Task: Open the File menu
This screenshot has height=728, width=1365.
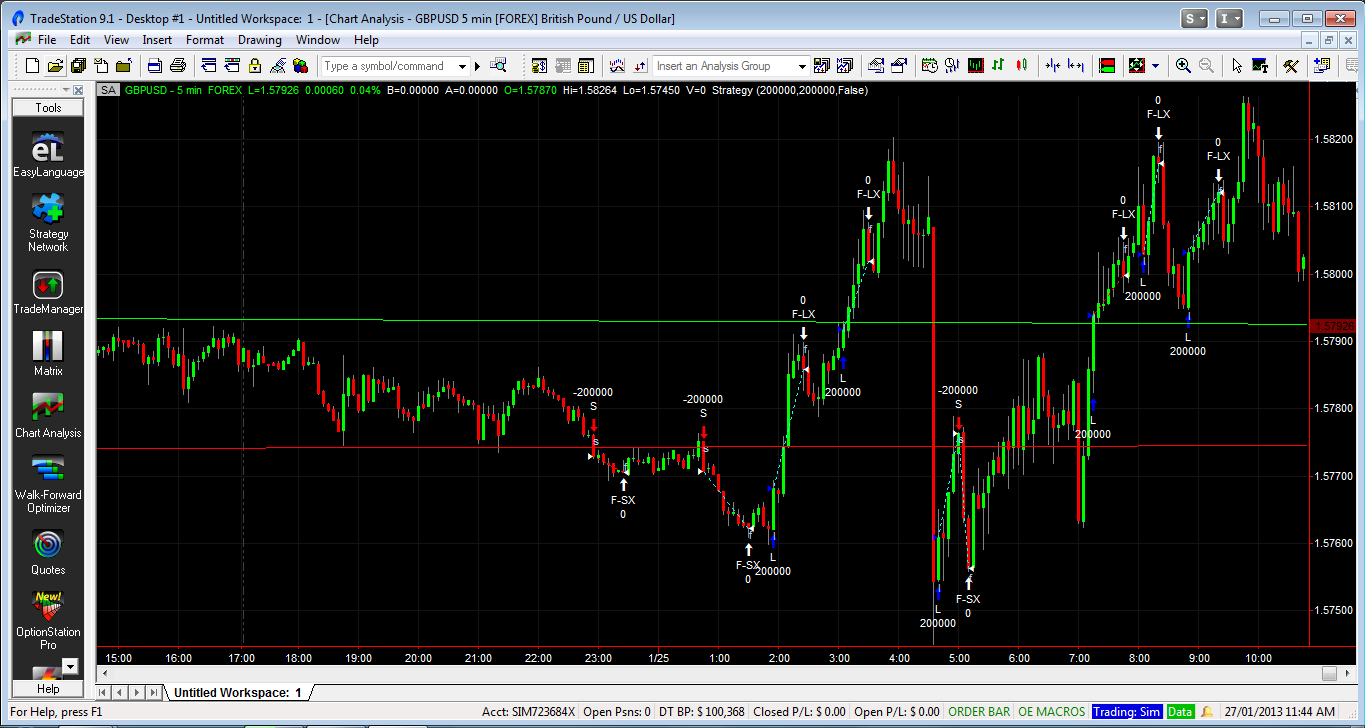Action: pyautogui.click(x=47, y=40)
